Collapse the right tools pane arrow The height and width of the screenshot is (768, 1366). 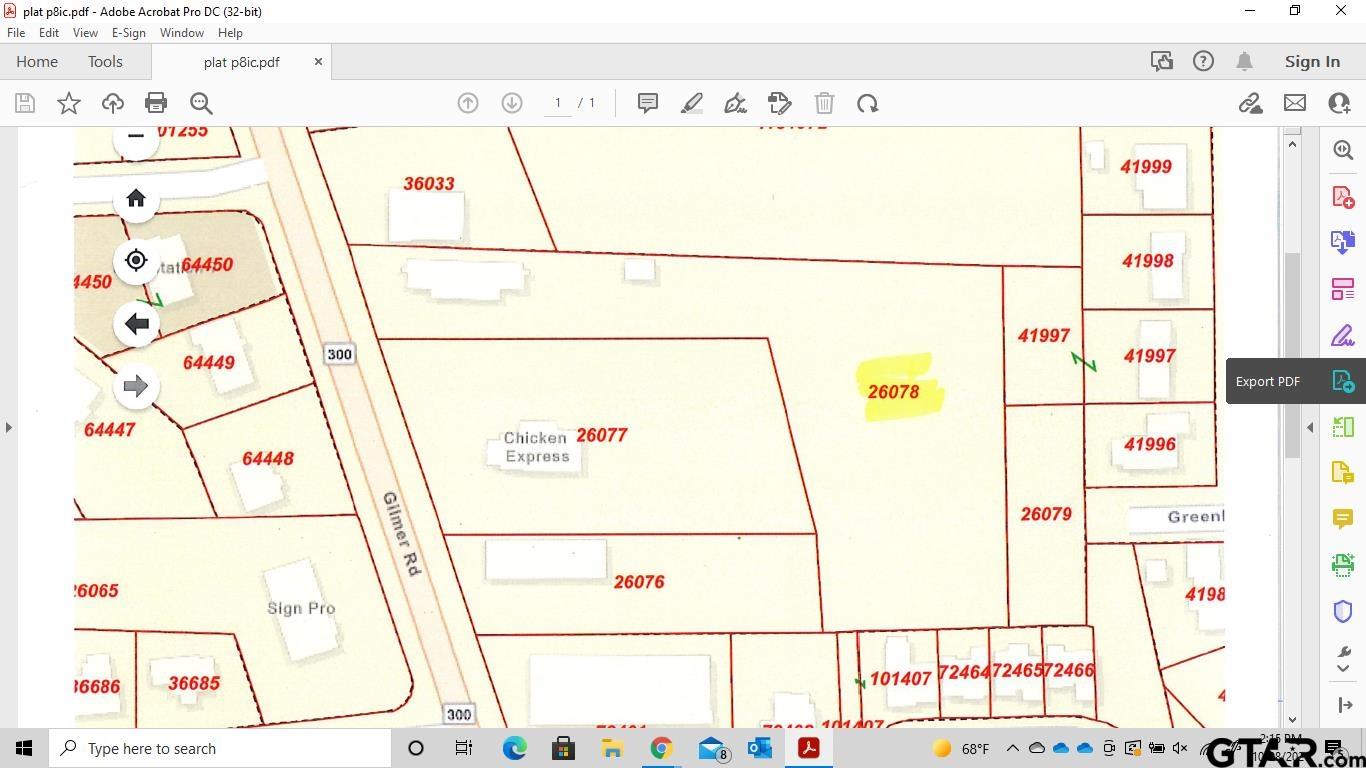point(1310,427)
